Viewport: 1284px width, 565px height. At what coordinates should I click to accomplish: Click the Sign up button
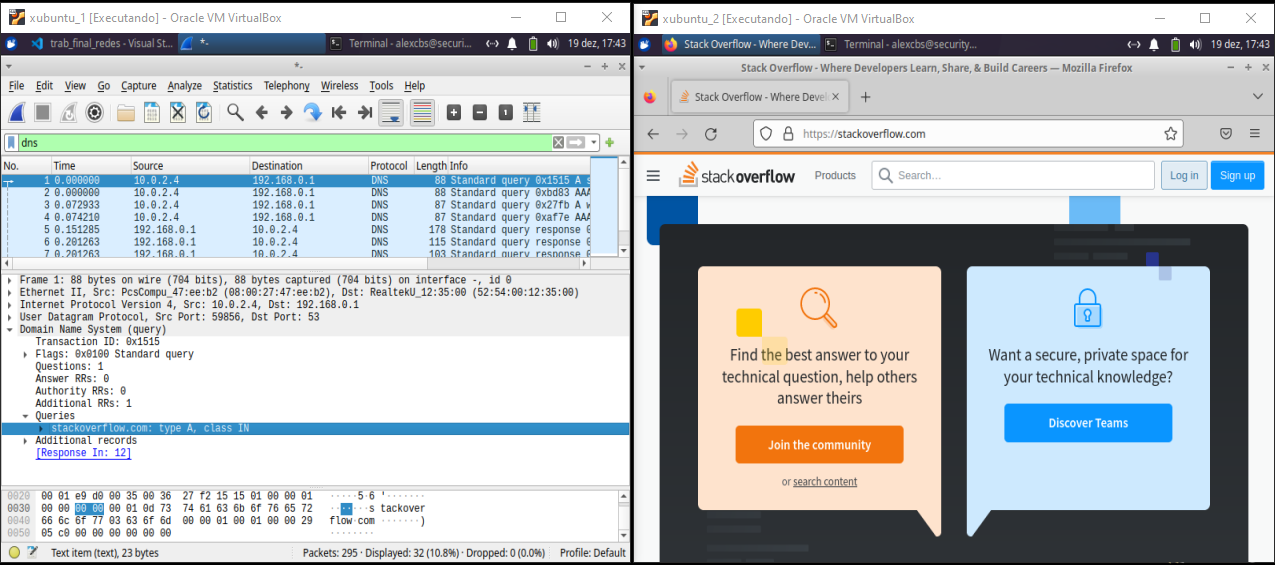(x=1237, y=176)
